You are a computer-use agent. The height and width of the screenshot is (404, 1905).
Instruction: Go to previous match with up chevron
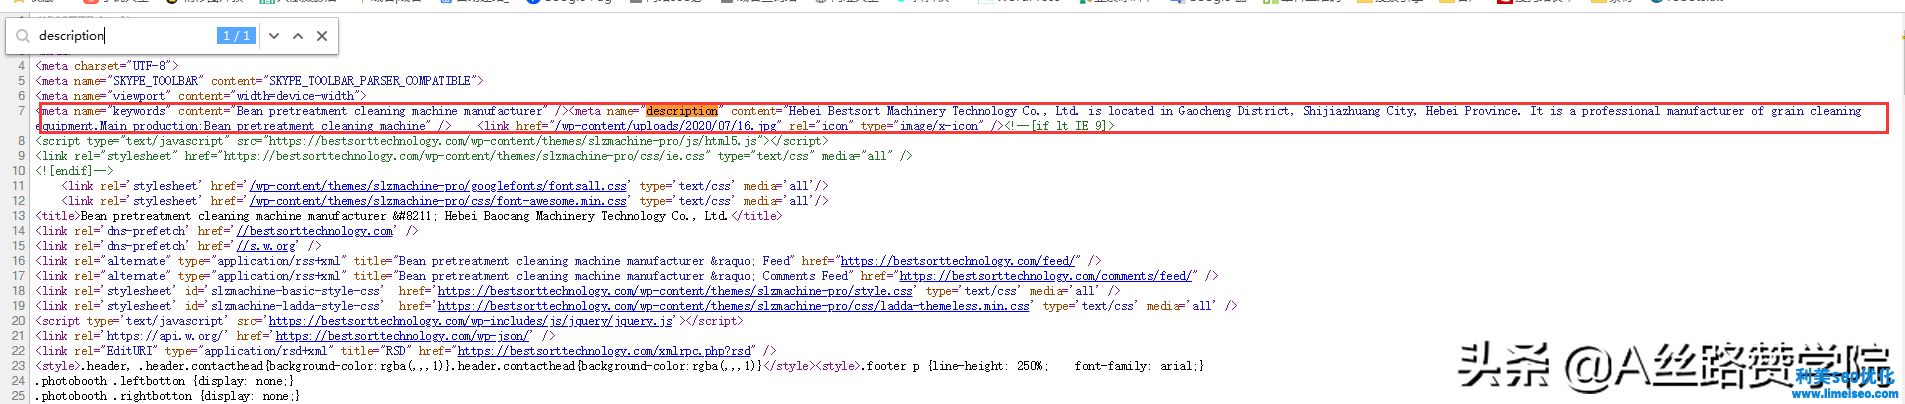(x=298, y=36)
